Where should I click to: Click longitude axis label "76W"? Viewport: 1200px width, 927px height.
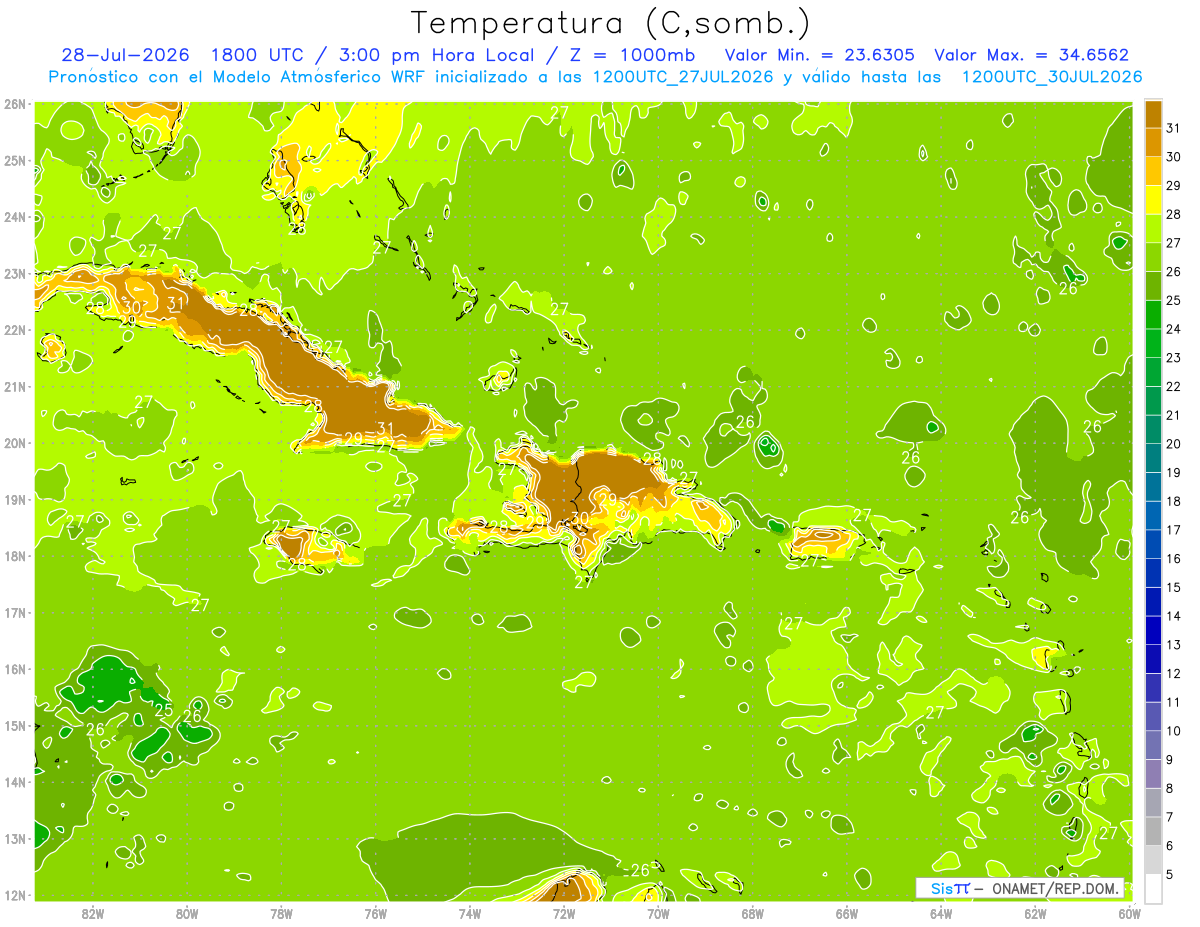(x=375, y=914)
